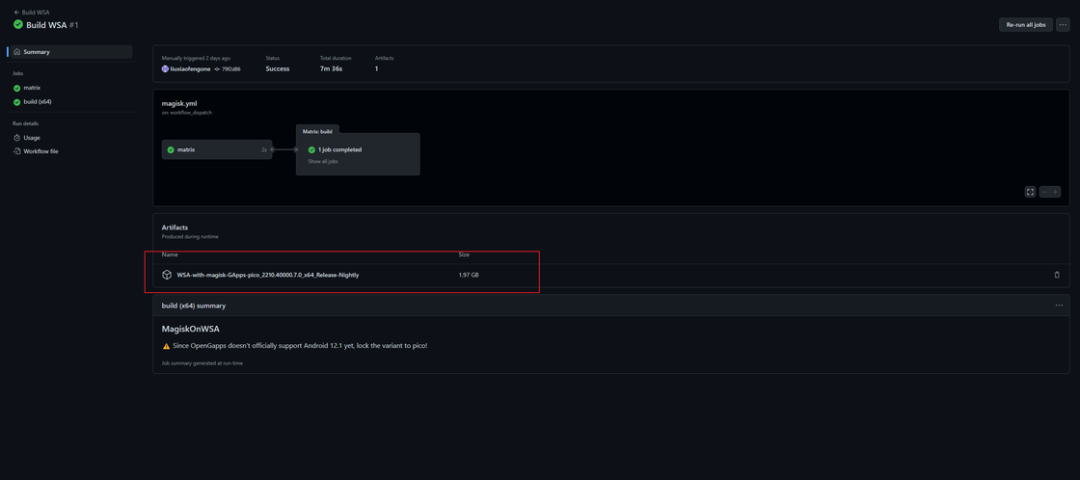This screenshot has width=1080, height=480.
Task: Open the build (x64) summary ellipsis menu
Action: (1059, 305)
